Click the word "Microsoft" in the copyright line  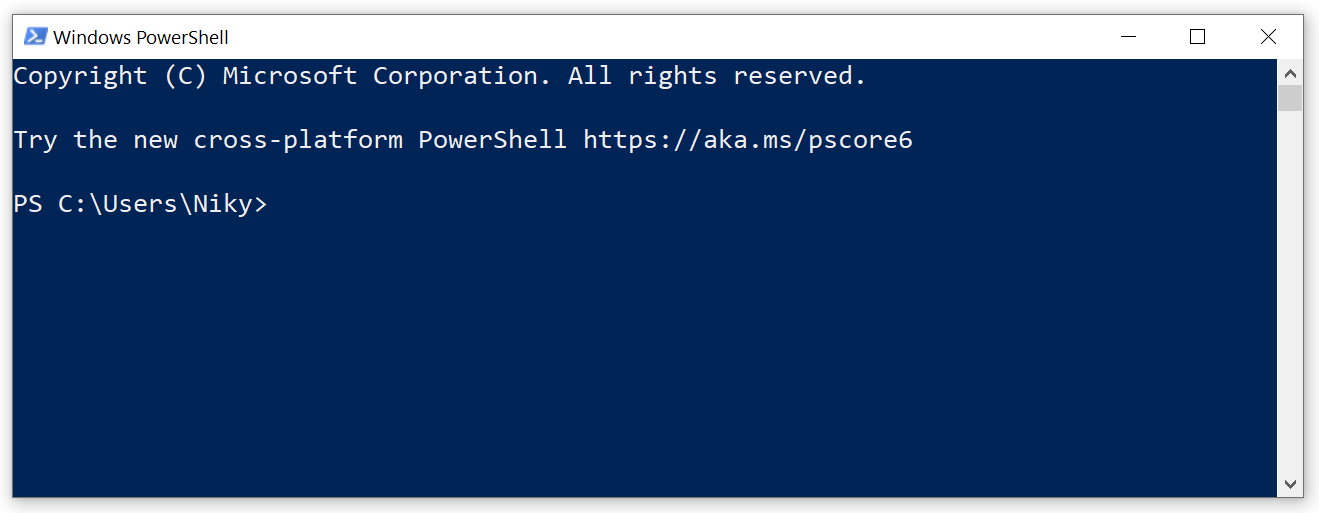click(290, 76)
